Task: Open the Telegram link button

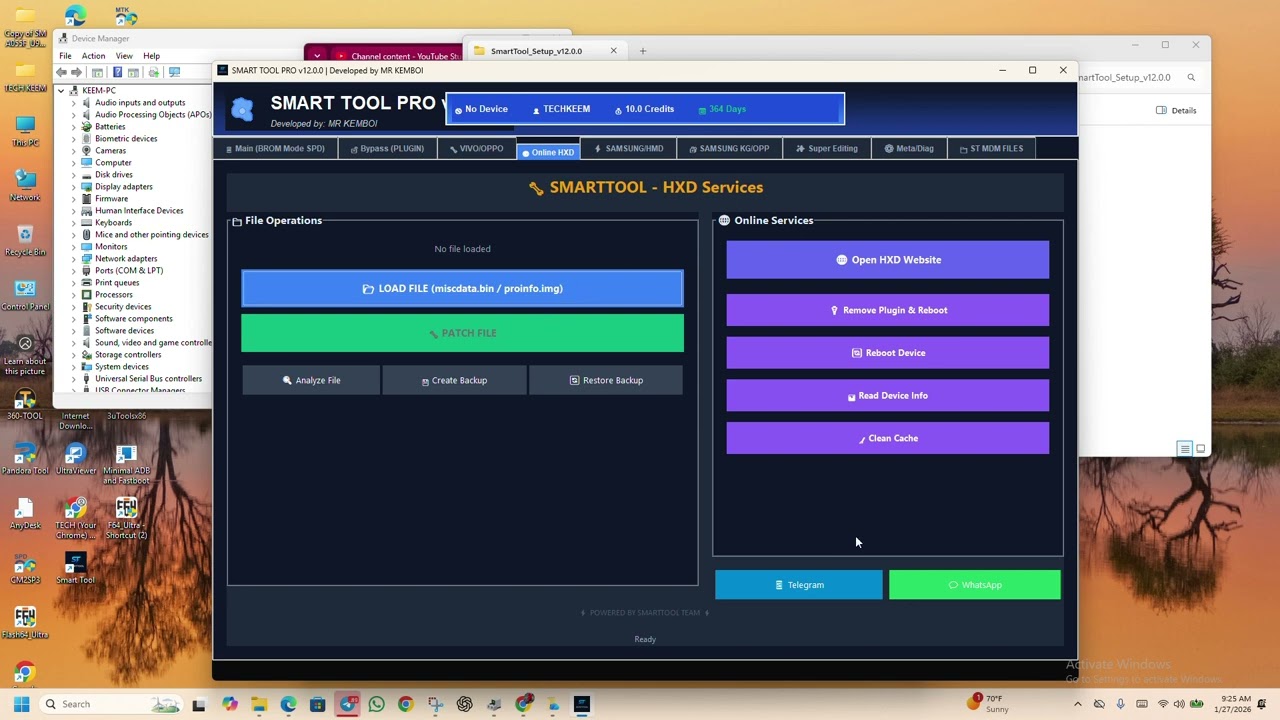Action: (799, 585)
